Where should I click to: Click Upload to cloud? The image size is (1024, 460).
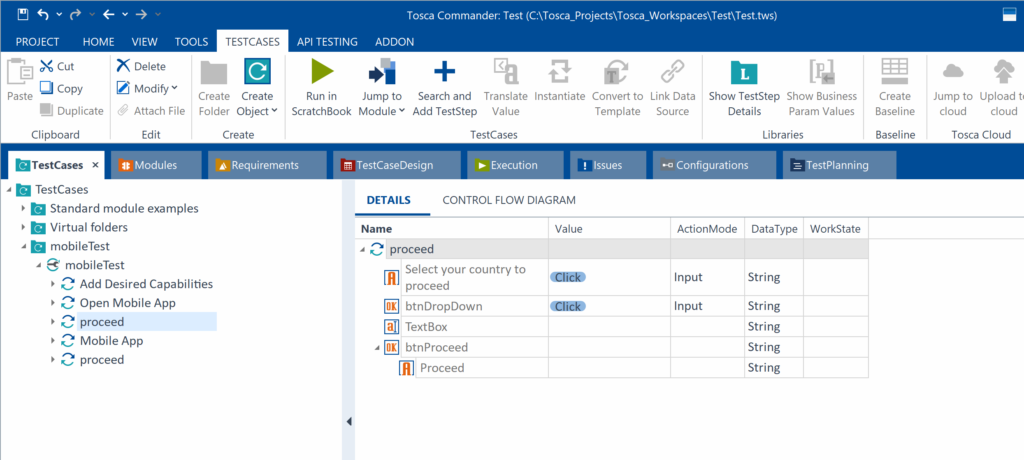pos(1001,88)
